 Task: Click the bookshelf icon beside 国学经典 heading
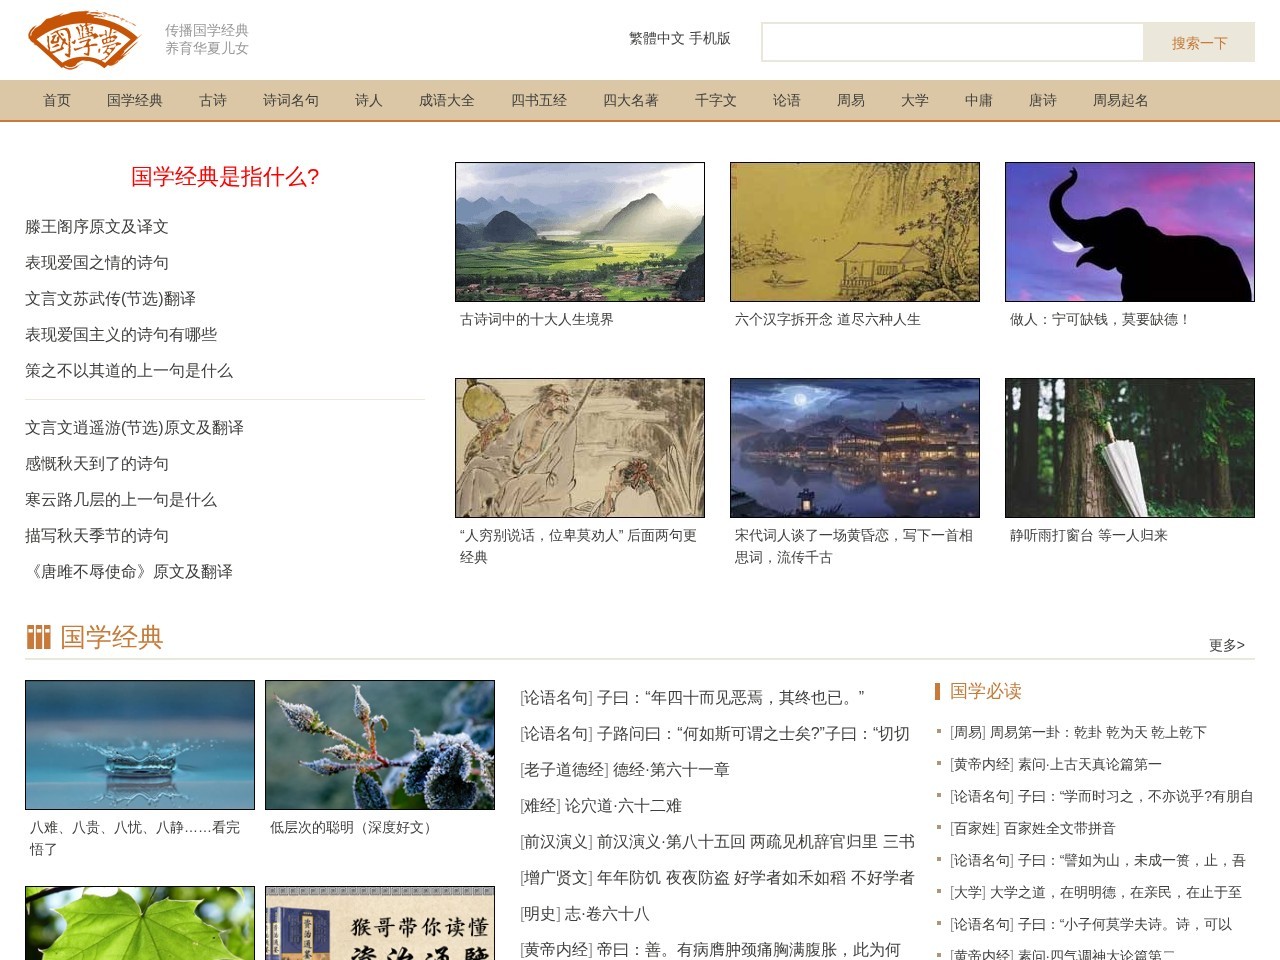pyautogui.click(x=39, y=636)
